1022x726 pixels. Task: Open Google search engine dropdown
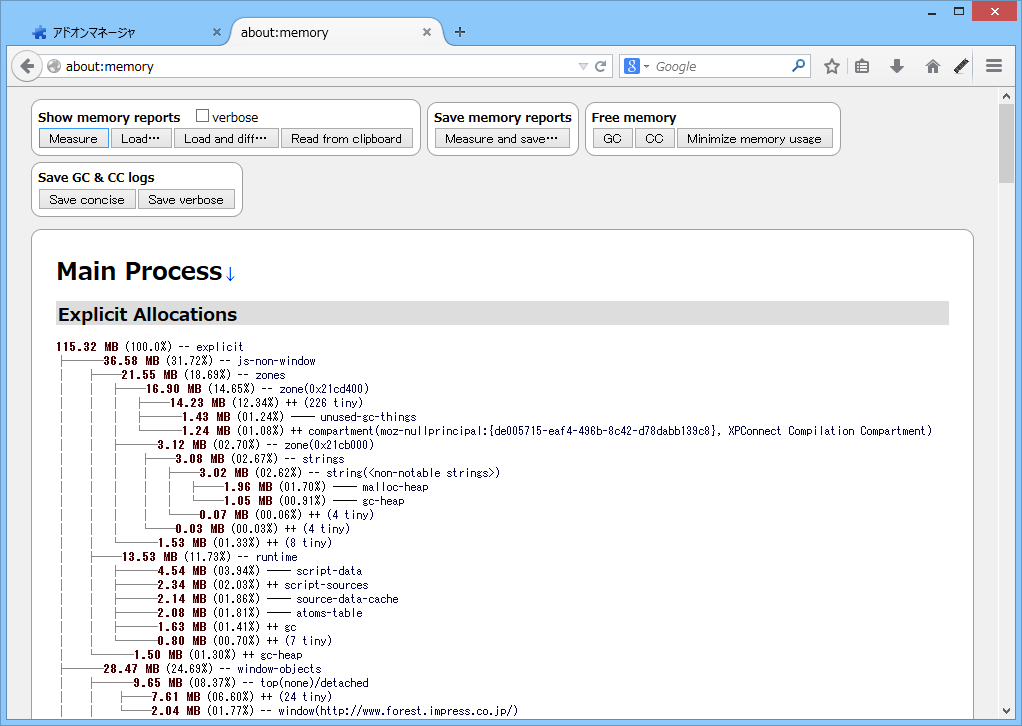point(636,66)
